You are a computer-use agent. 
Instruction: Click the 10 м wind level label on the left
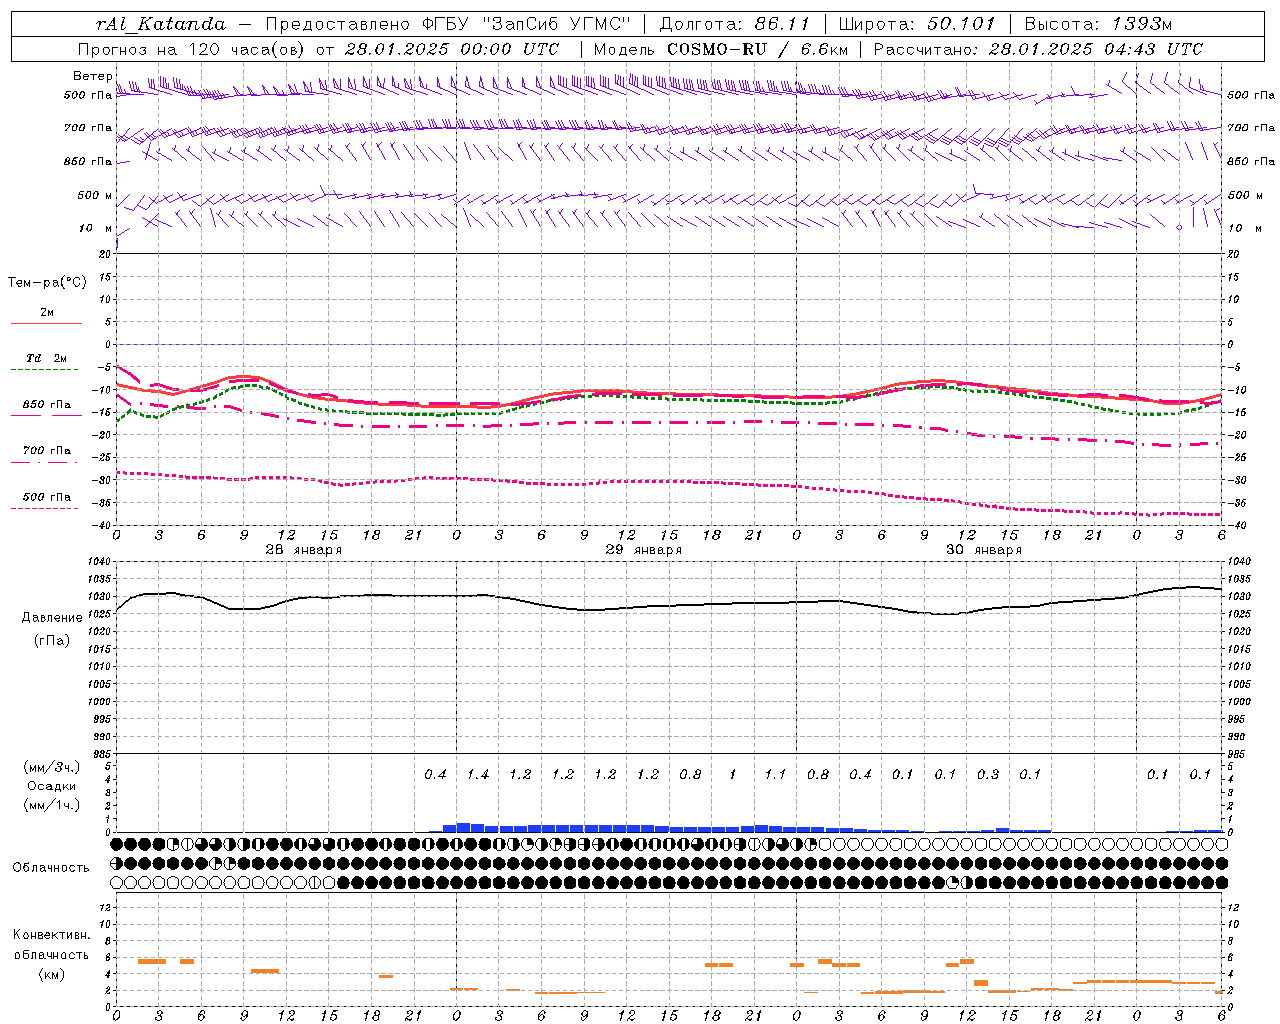96,228
